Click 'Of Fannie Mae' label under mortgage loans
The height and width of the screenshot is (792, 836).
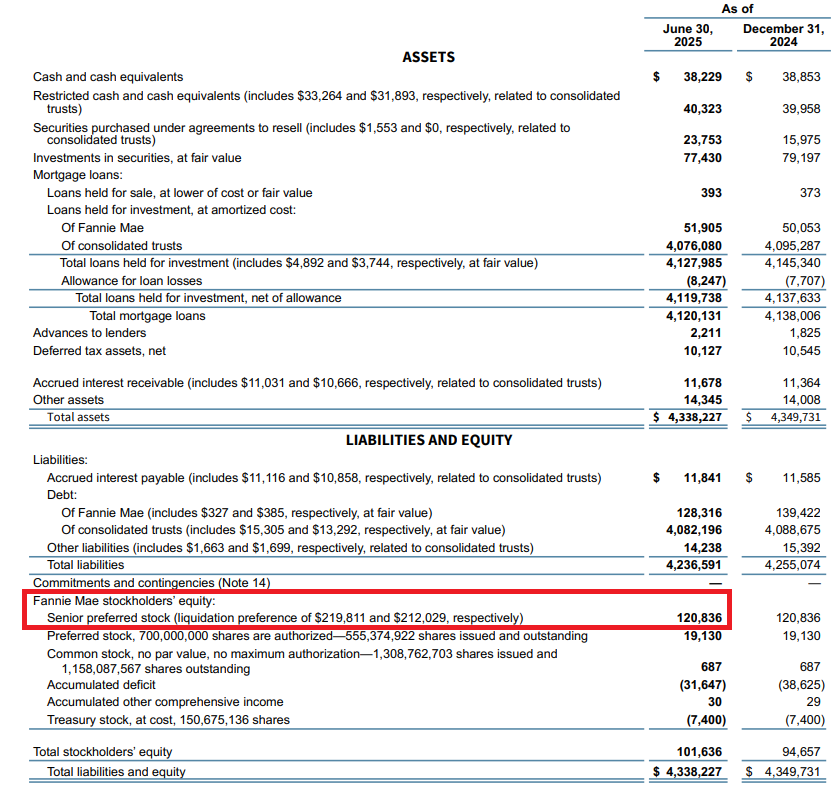(102, 228)
